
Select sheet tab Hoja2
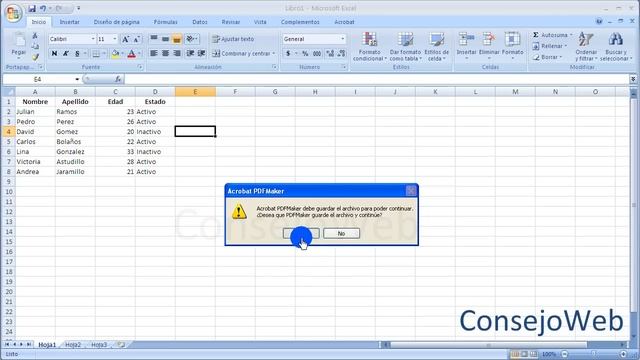(73, 345)
